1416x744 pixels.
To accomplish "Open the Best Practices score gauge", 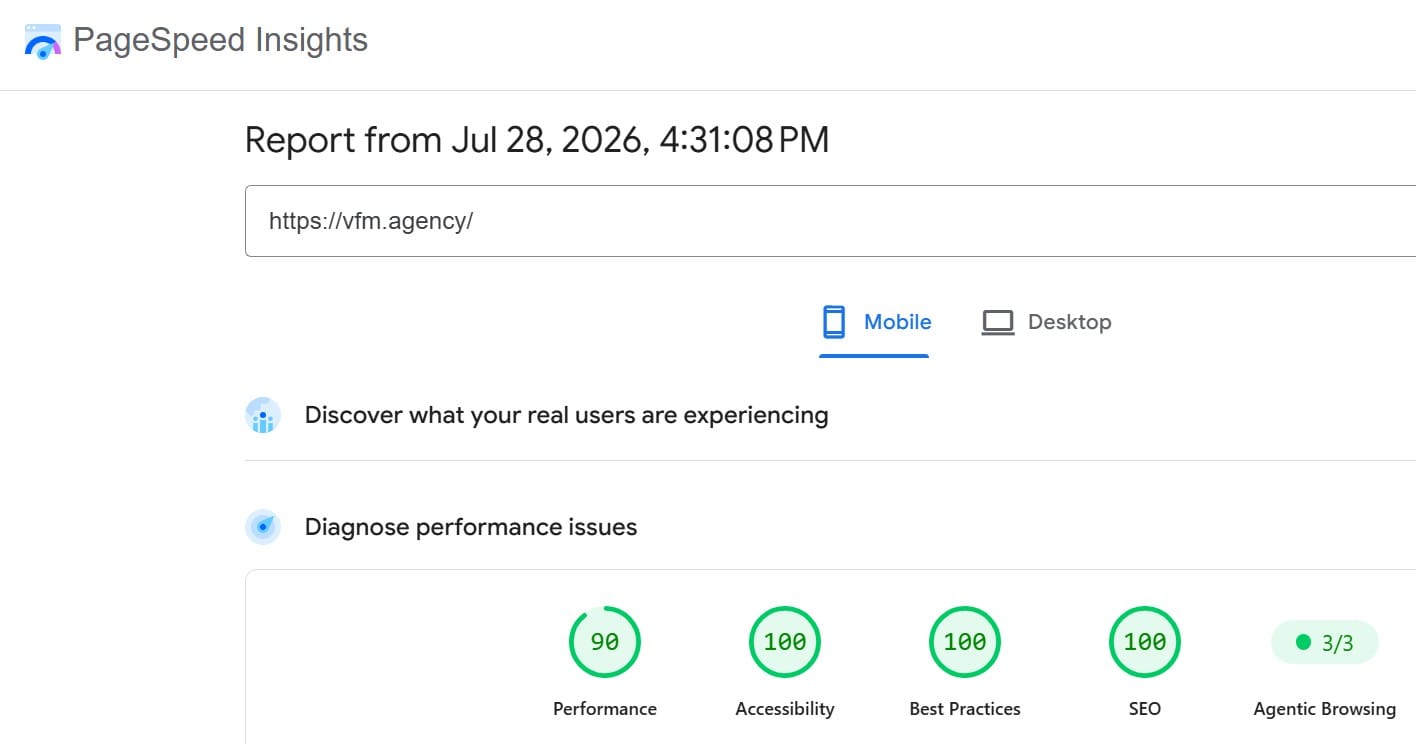I will point(965,642).
